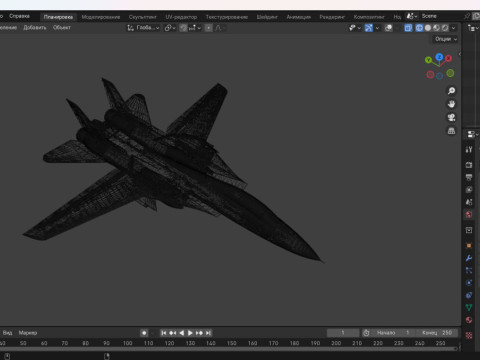
Task: Click the pan hand viewport icon
Action: pyautogui.click(x=451, y=104)
